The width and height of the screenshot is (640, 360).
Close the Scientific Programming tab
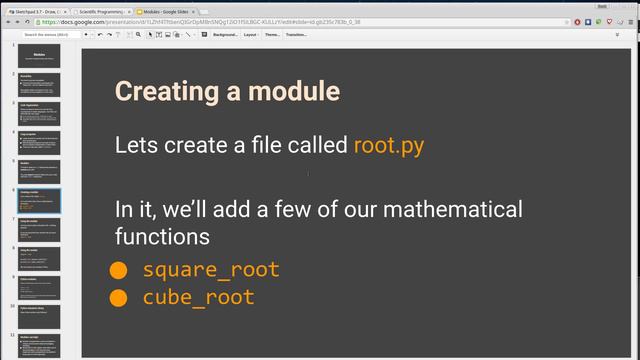(129, 12)
